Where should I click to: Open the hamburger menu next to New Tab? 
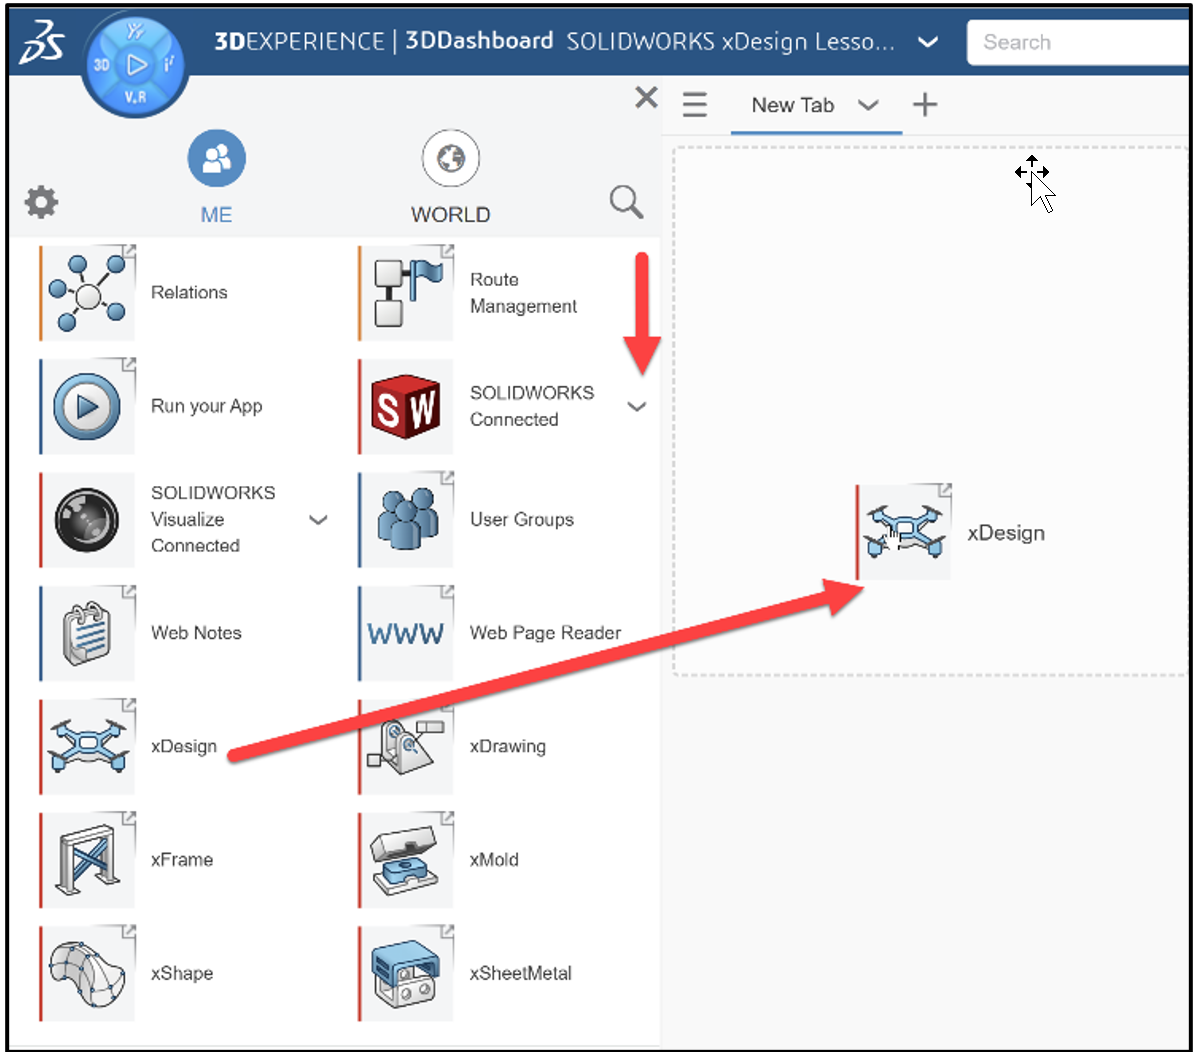(695, 104)
